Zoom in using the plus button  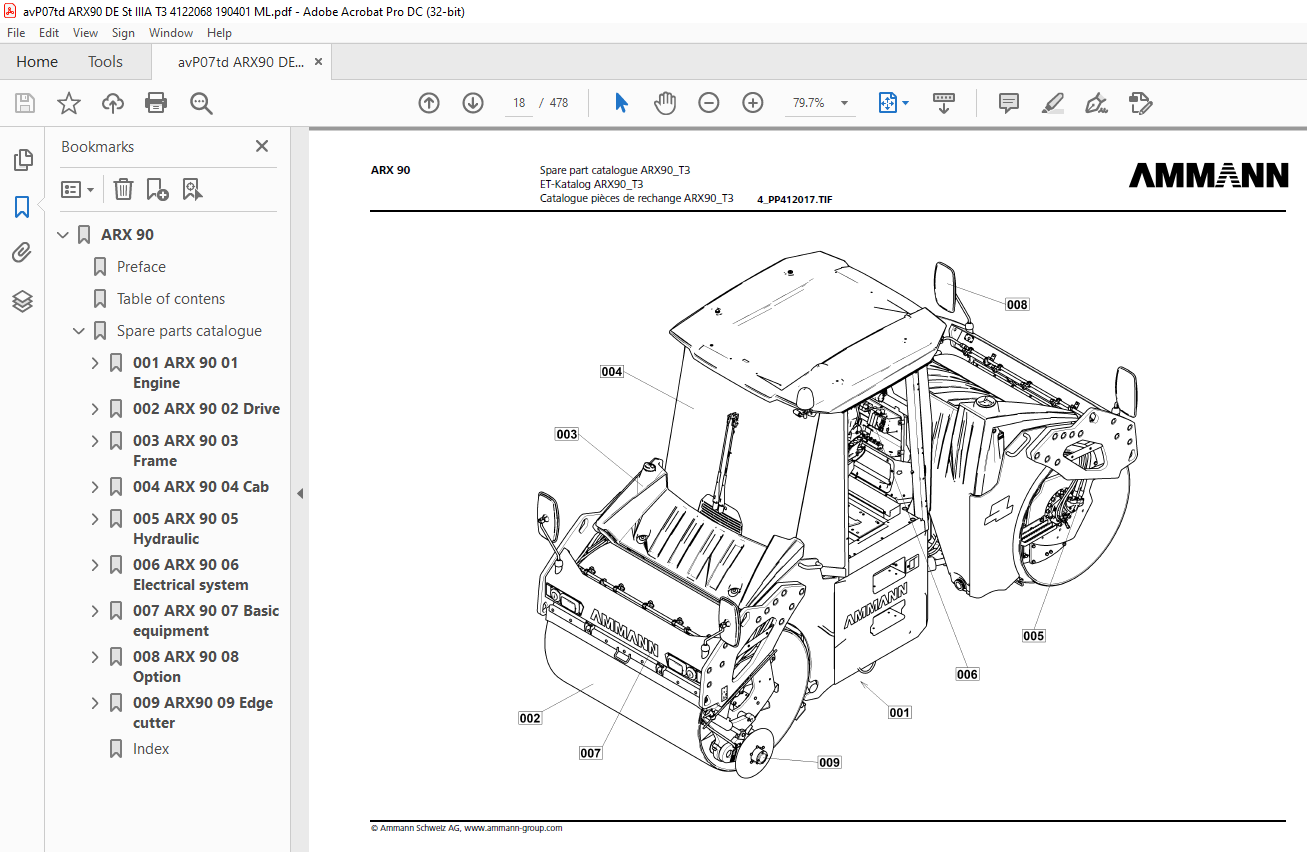[753, 103]
